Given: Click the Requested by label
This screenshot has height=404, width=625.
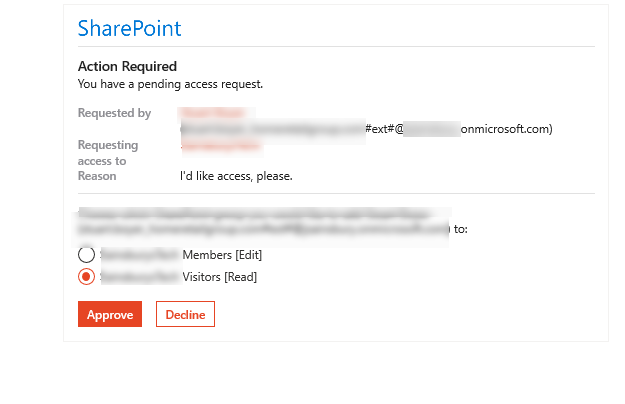Looking at the screenshot, I should tap(114, 113).
